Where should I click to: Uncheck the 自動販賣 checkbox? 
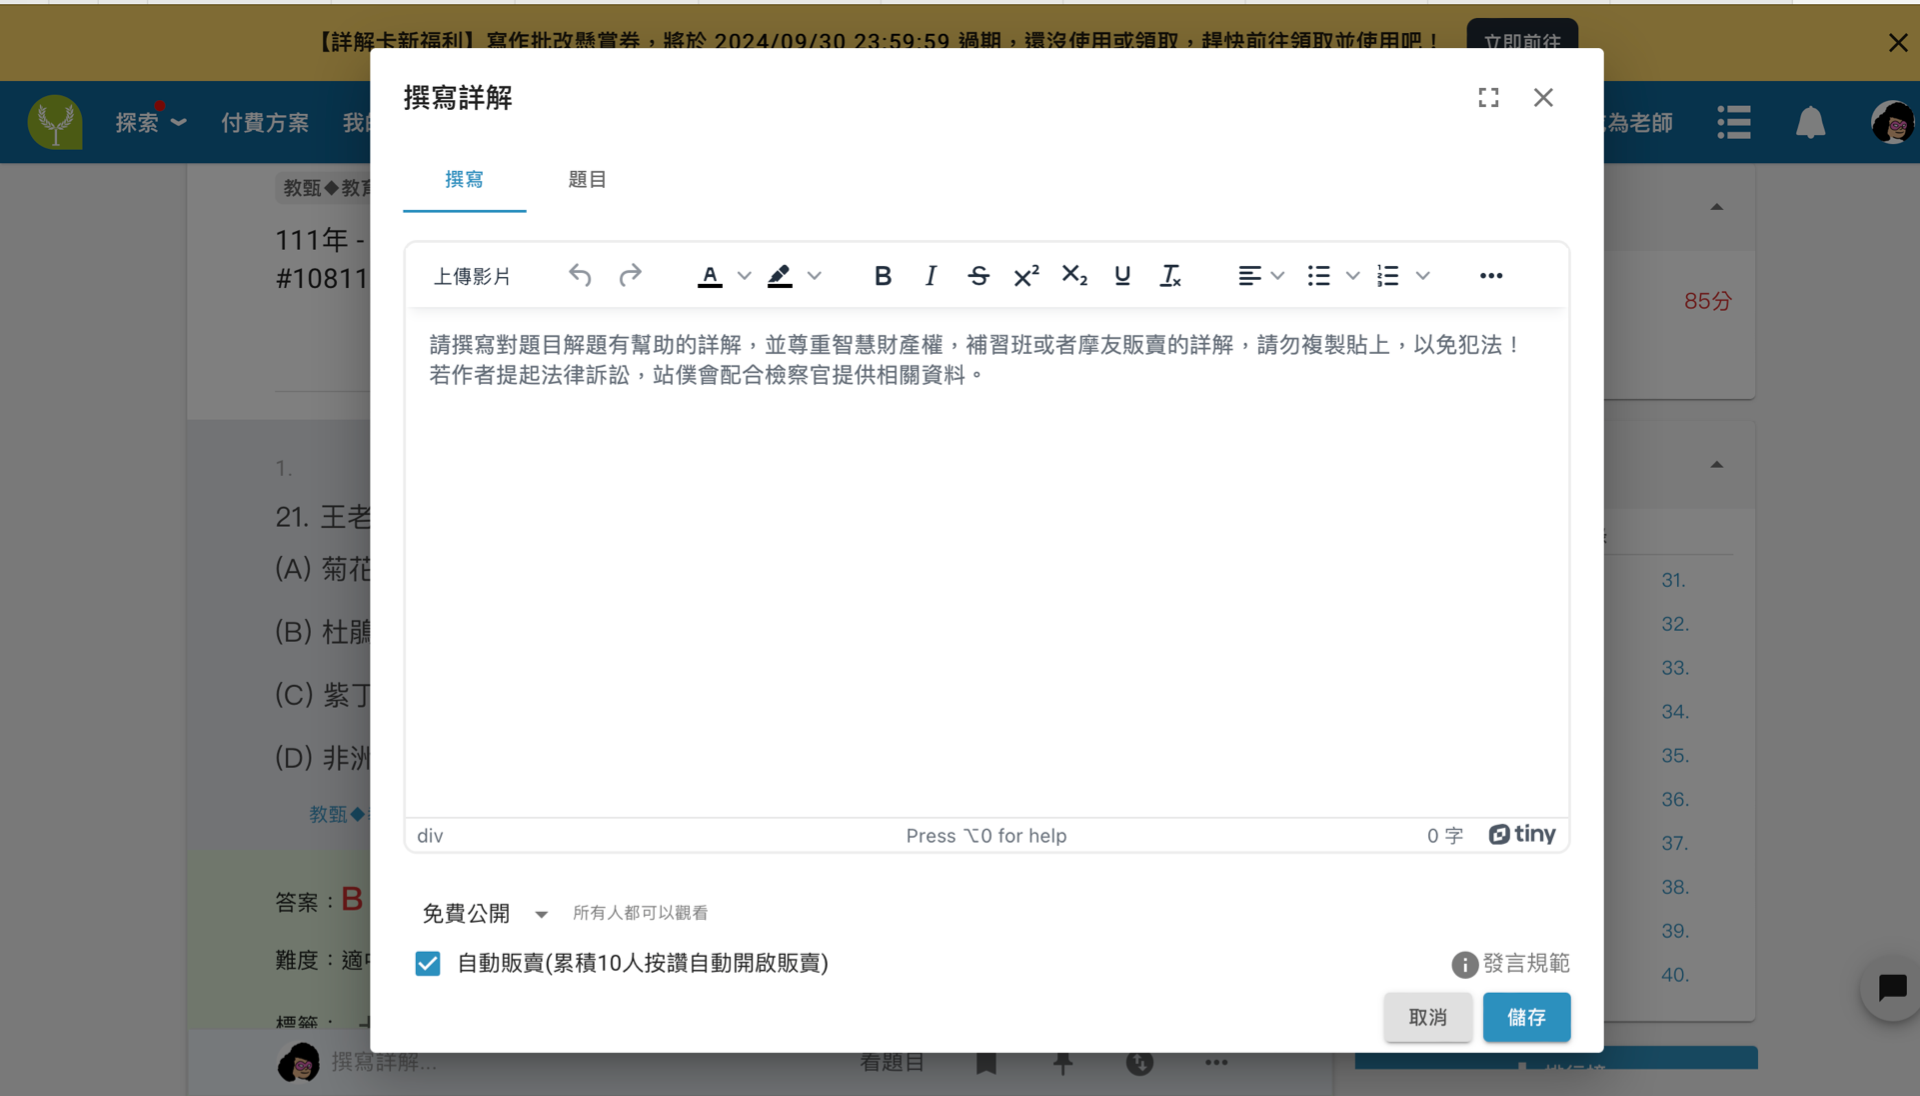pyautogui.click(x=428, y=963)
